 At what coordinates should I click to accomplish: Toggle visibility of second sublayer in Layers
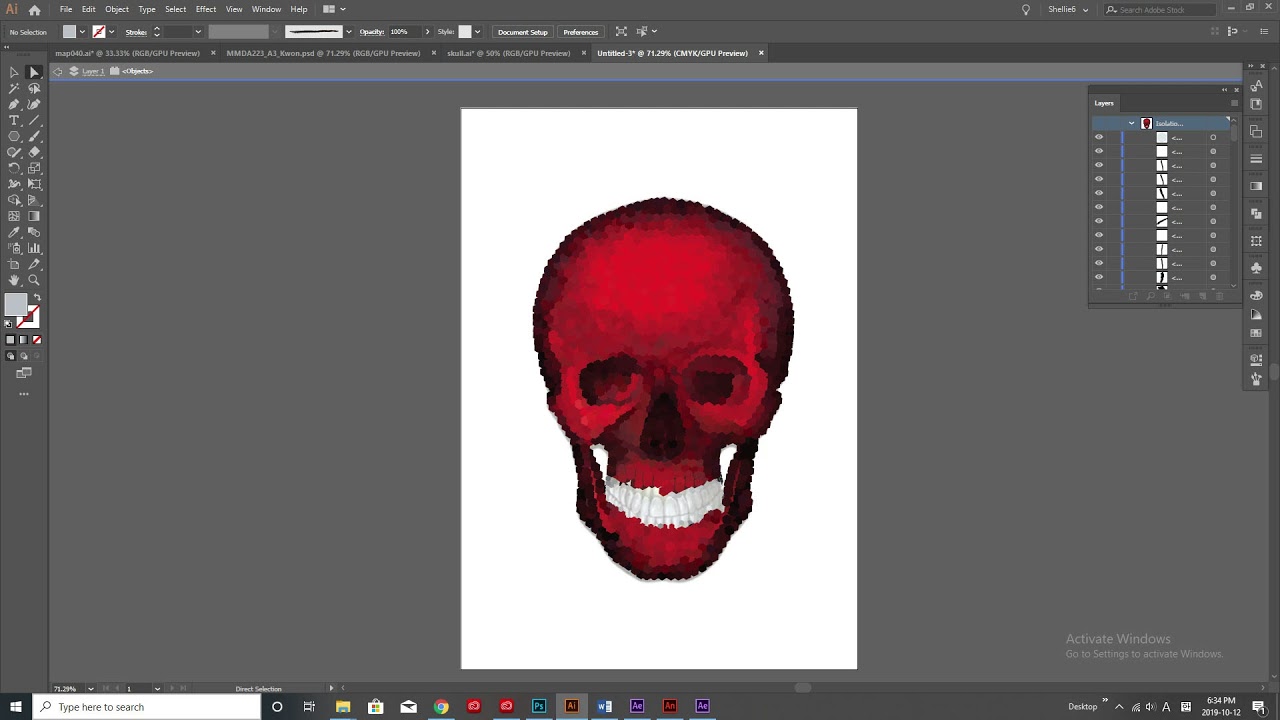[1099, 151]
